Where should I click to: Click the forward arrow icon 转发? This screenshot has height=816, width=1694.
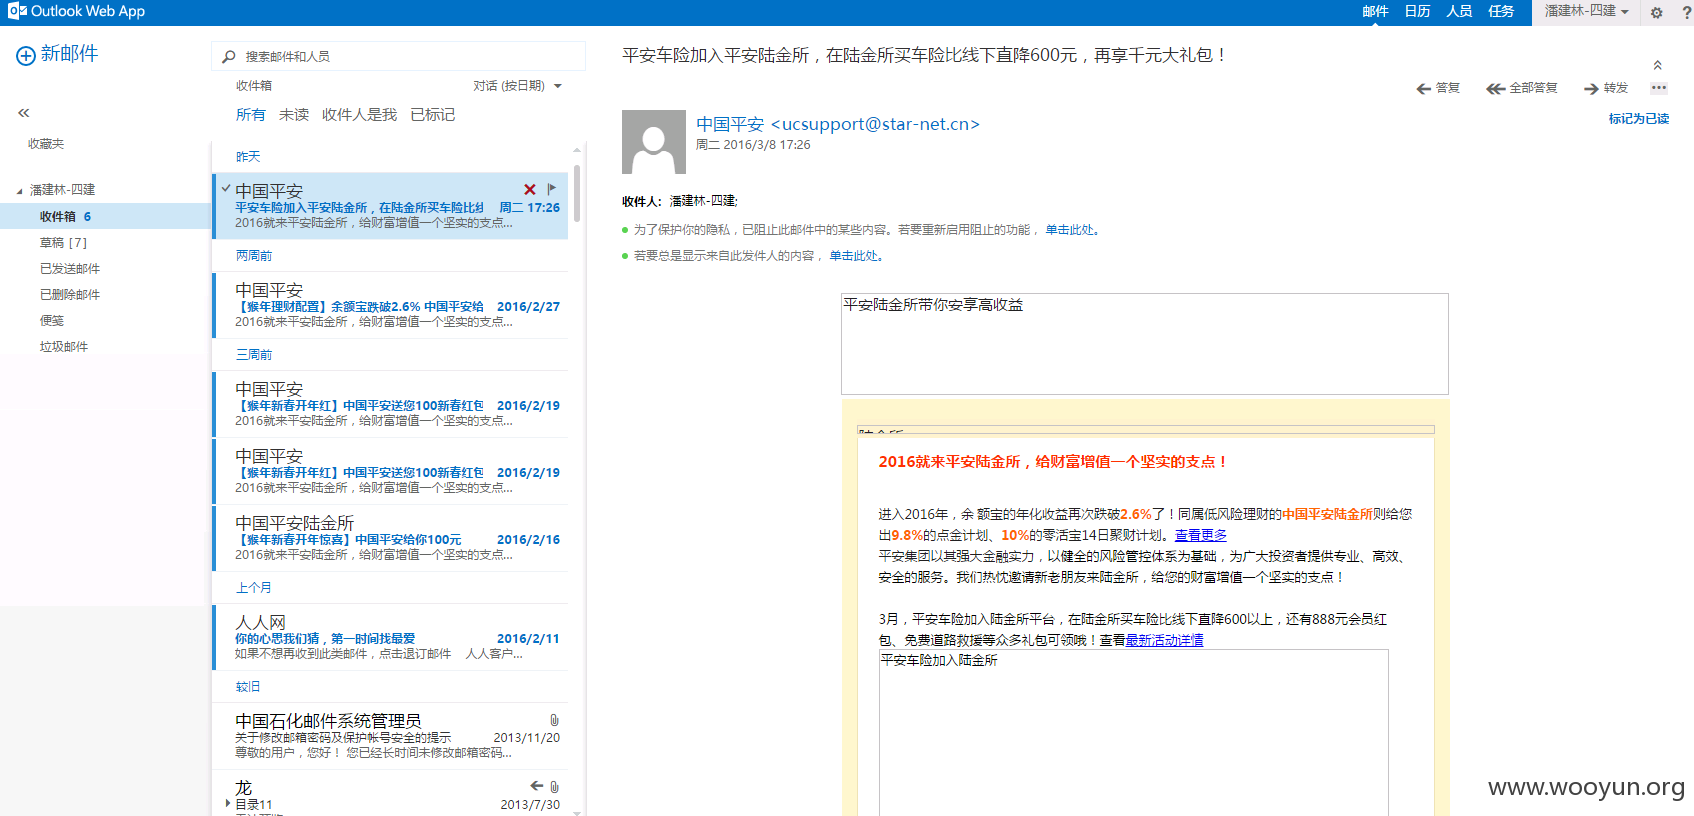pos(1591,89)
